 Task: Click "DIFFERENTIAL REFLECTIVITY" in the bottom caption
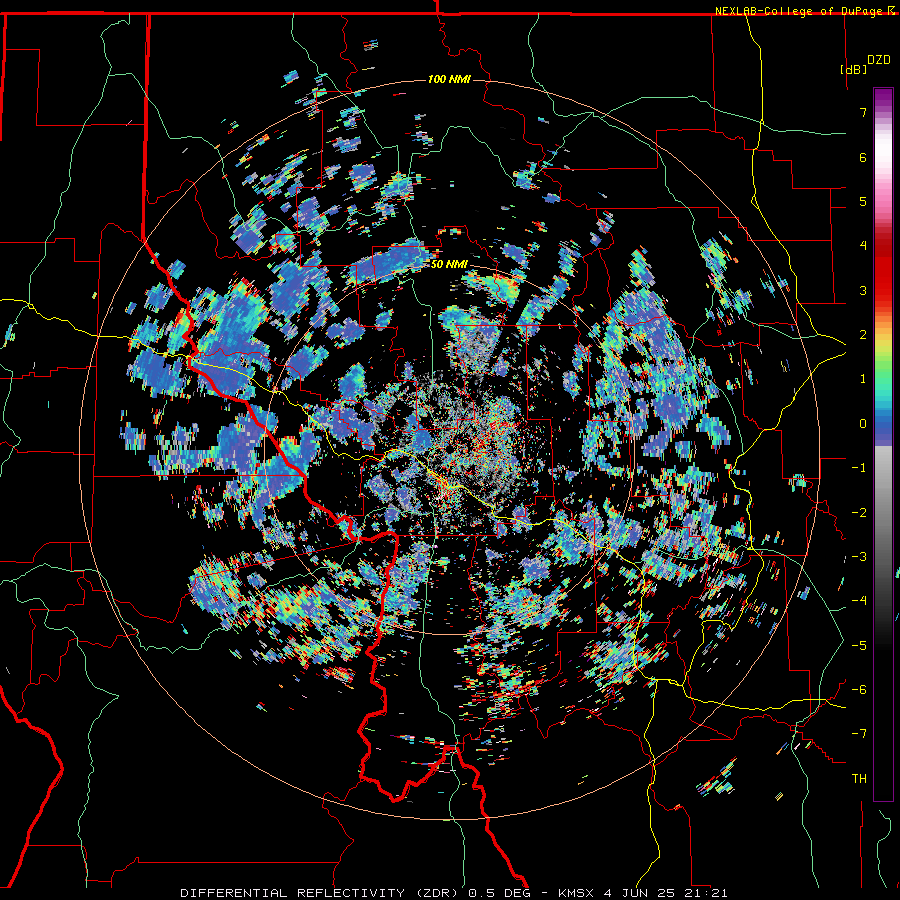pos(292,893)
